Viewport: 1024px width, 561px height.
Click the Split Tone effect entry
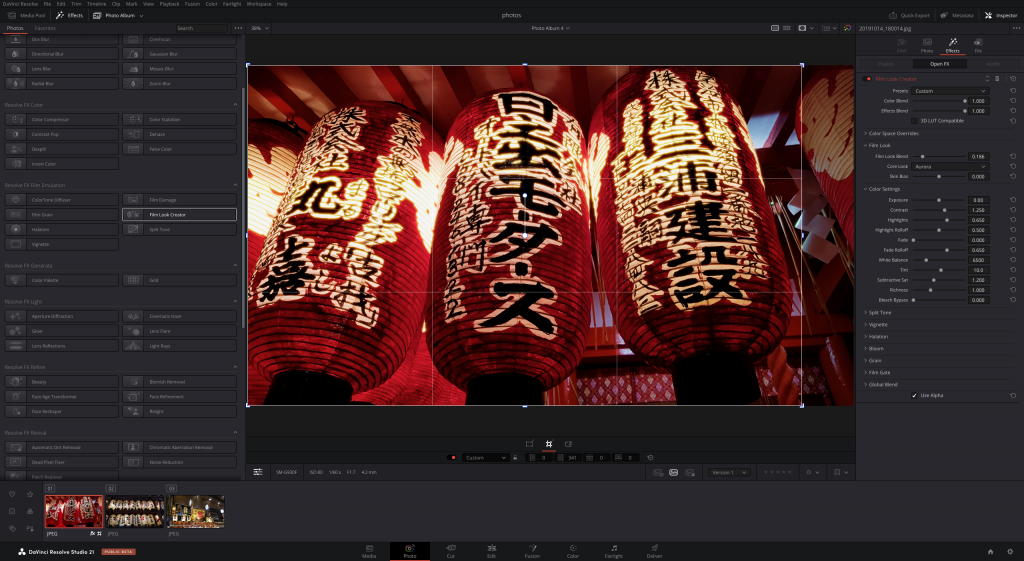(180, 229)
